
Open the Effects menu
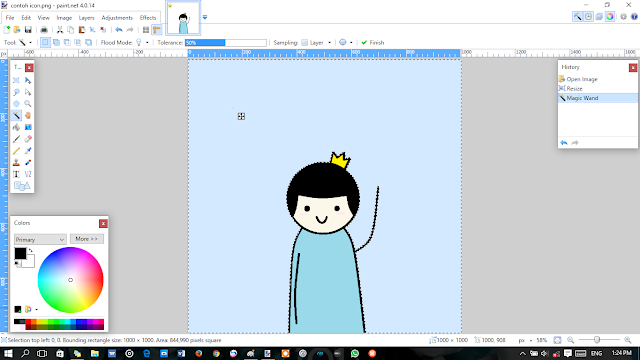click(x=148, y=18)
